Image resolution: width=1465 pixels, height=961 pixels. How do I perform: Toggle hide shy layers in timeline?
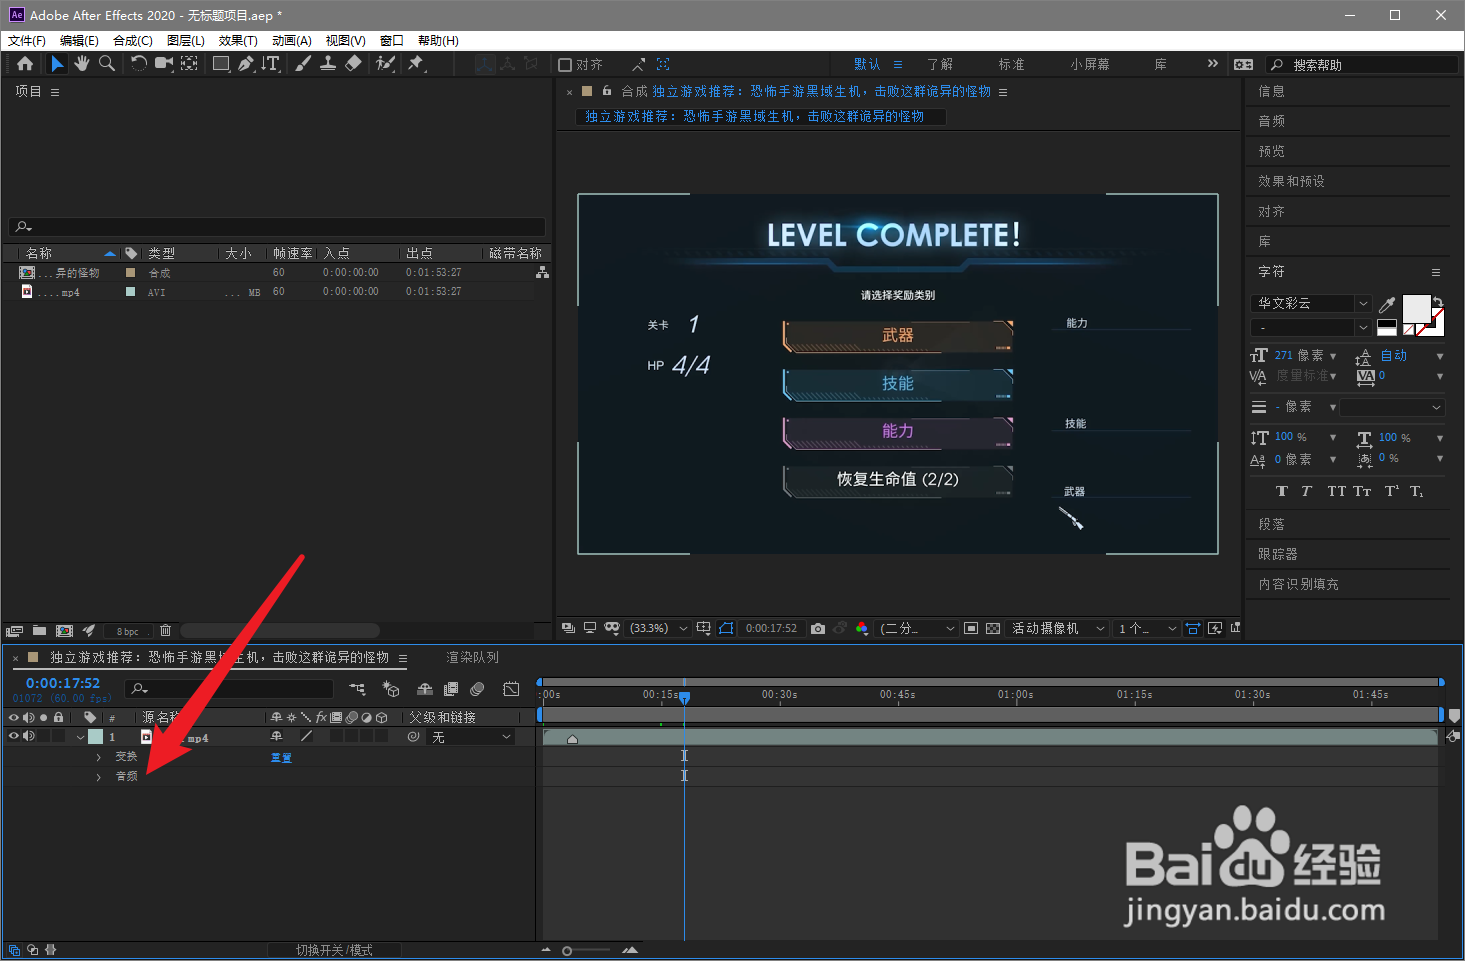click(425, 689)
